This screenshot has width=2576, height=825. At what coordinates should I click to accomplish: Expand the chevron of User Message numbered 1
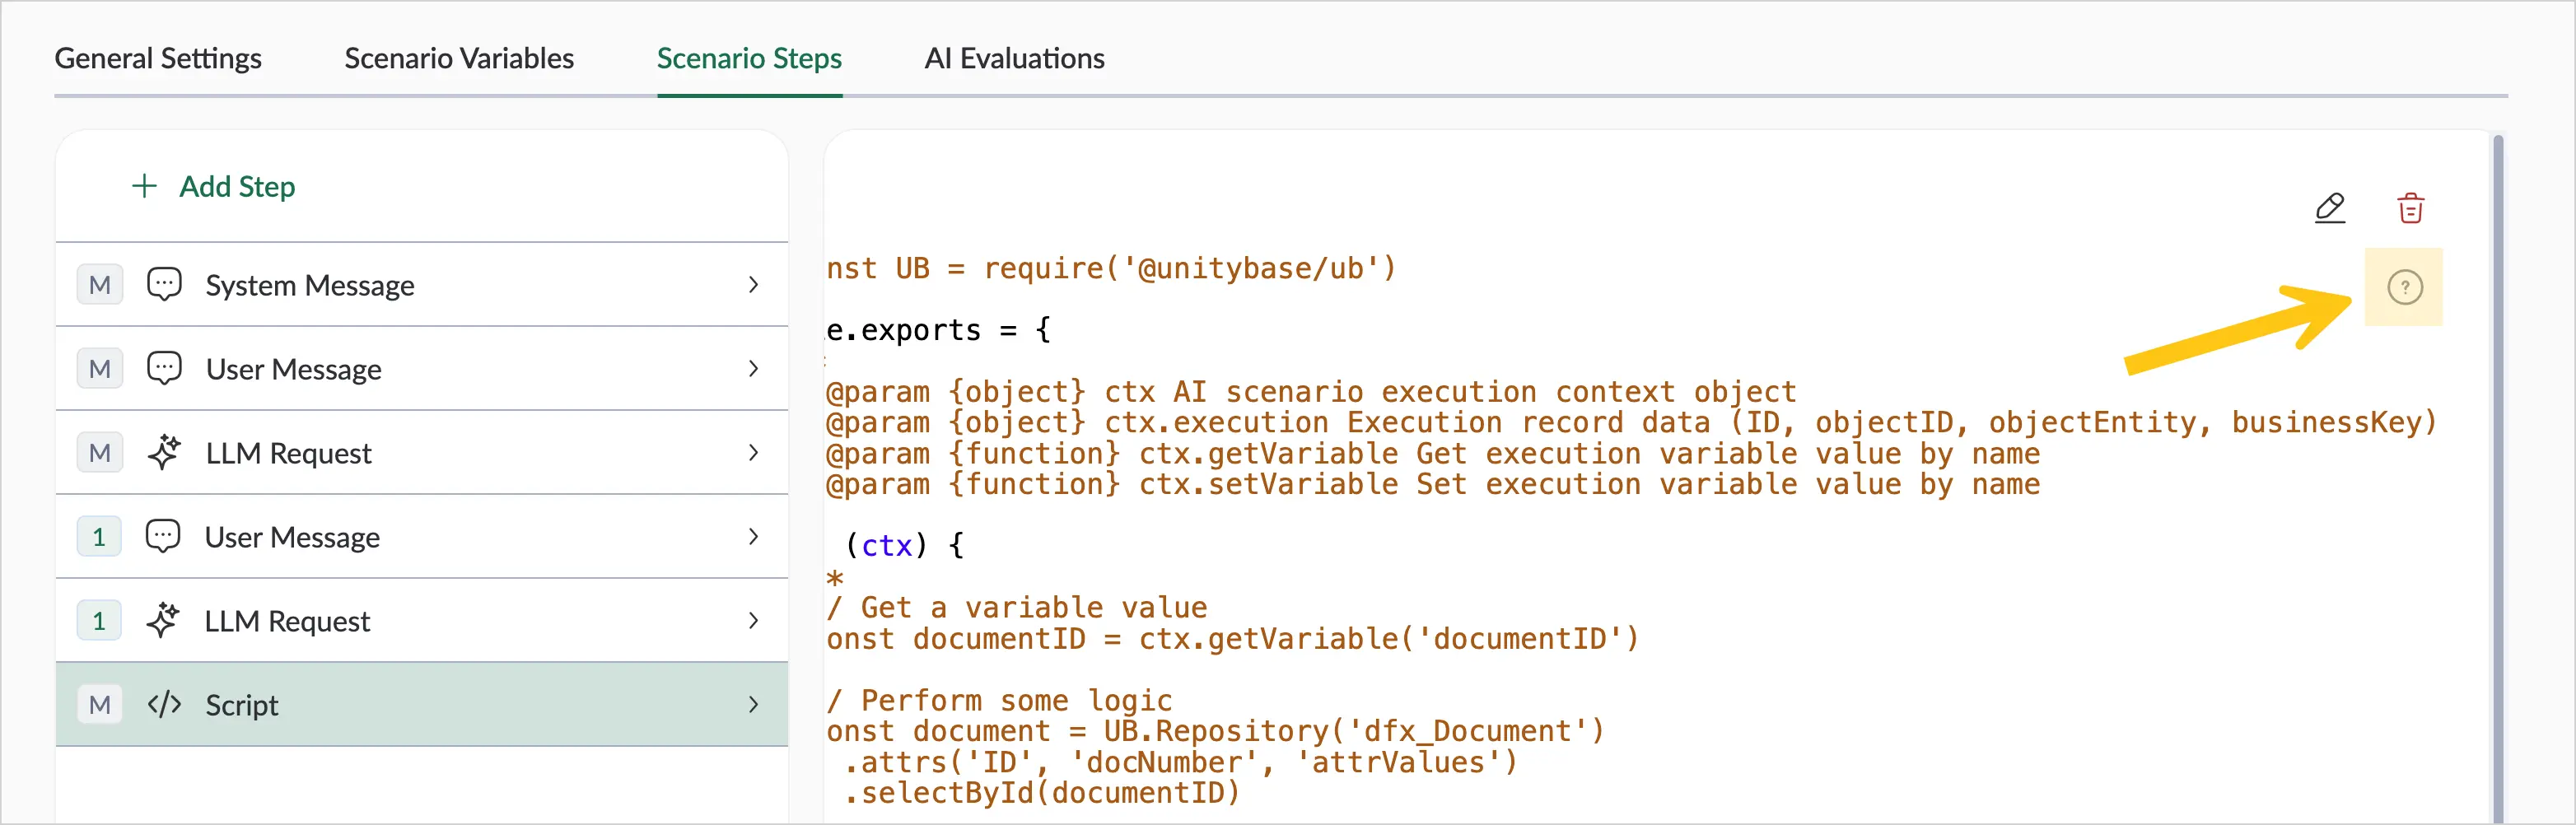coord(754,537)
